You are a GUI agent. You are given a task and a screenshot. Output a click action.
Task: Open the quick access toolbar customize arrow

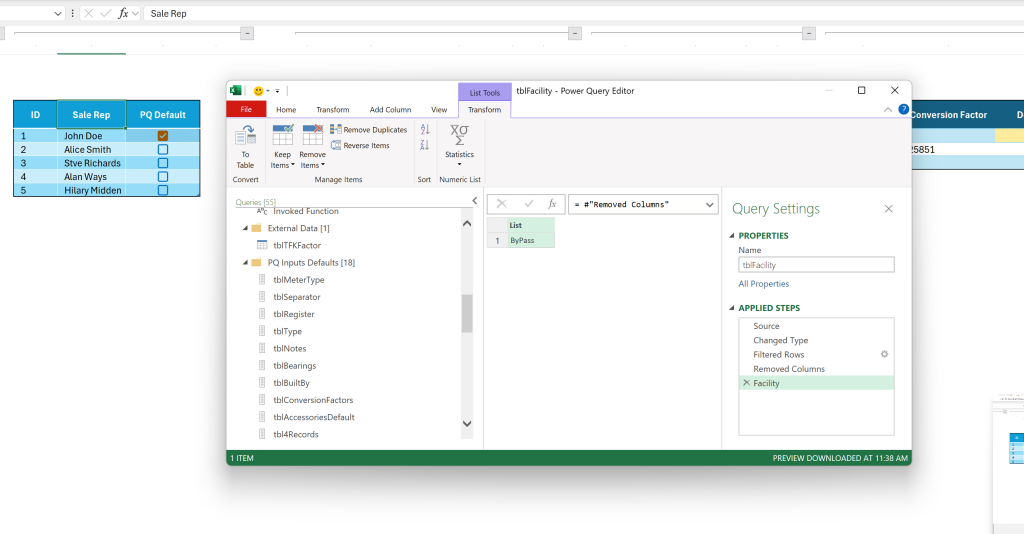click(x=278, y=91)
